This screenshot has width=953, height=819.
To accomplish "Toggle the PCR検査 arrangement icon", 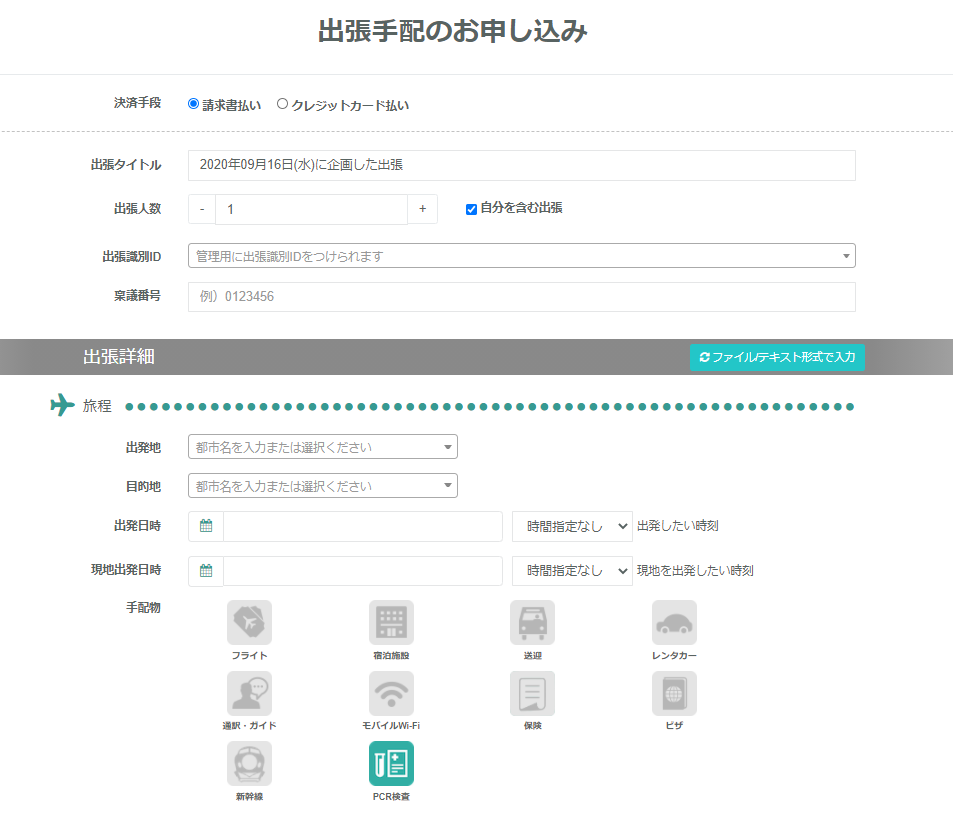I will click(x=391, y=763).
